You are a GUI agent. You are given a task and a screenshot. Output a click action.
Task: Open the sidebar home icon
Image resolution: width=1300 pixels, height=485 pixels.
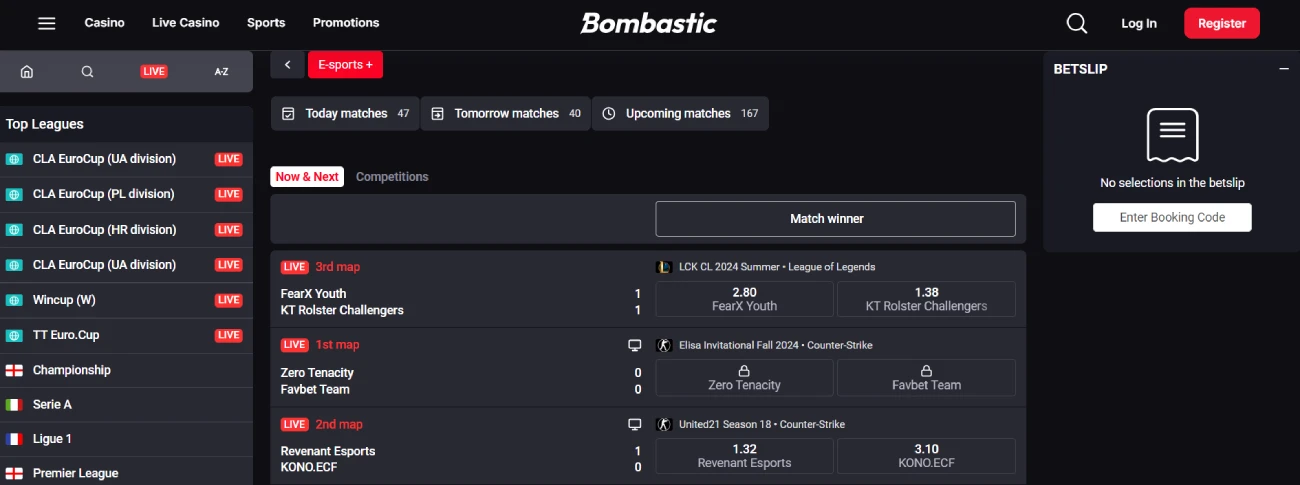[x=27, y=71]
